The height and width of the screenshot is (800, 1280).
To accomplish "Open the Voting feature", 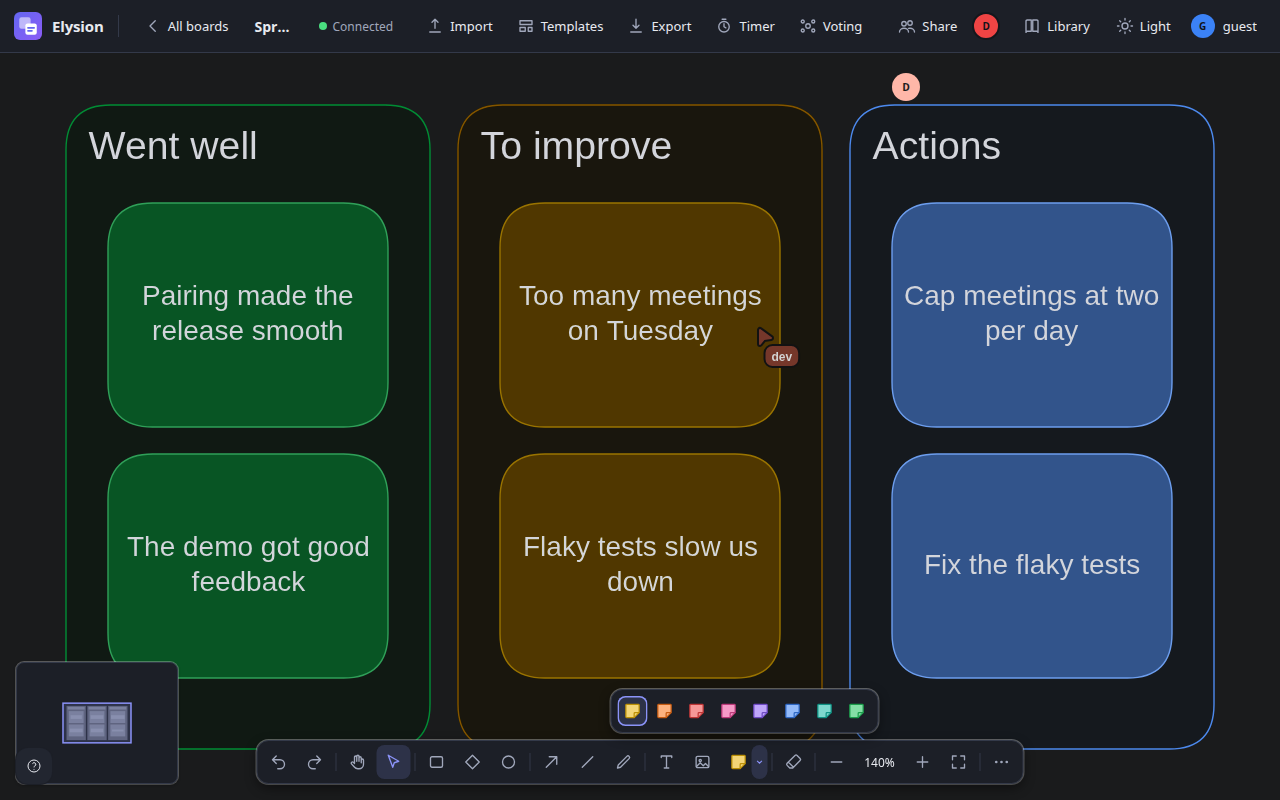I will point(831,26).
